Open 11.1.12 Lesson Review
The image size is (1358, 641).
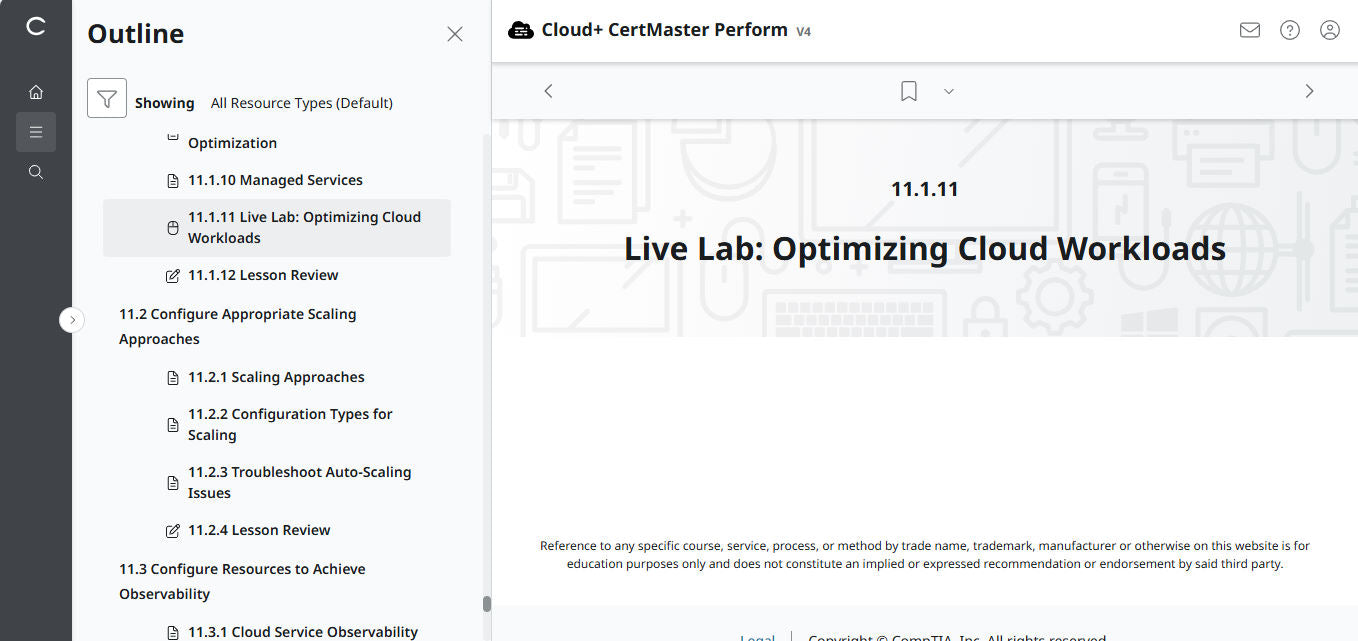click(263, 274)
